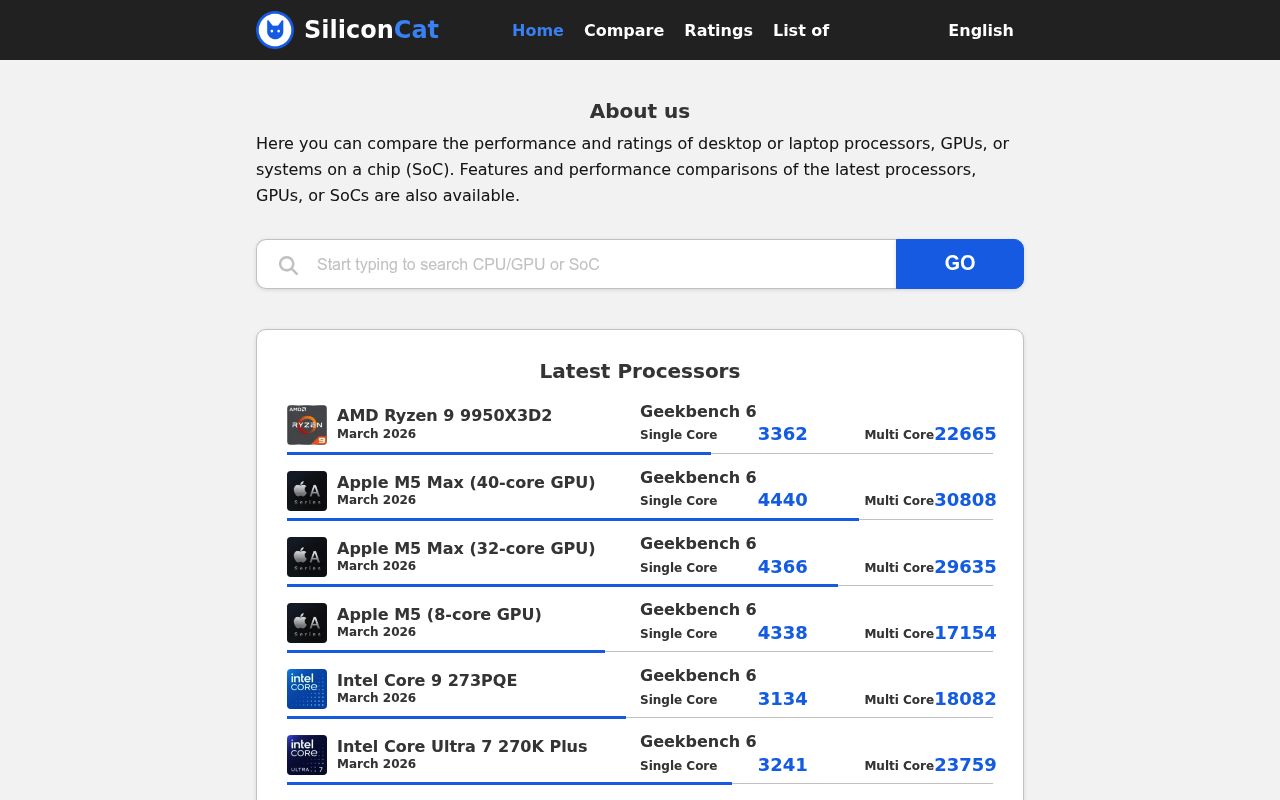Open Apple M5 Max (32-core GPU) link
This screenshot has height=800, width=1280.
pos(466,548)
